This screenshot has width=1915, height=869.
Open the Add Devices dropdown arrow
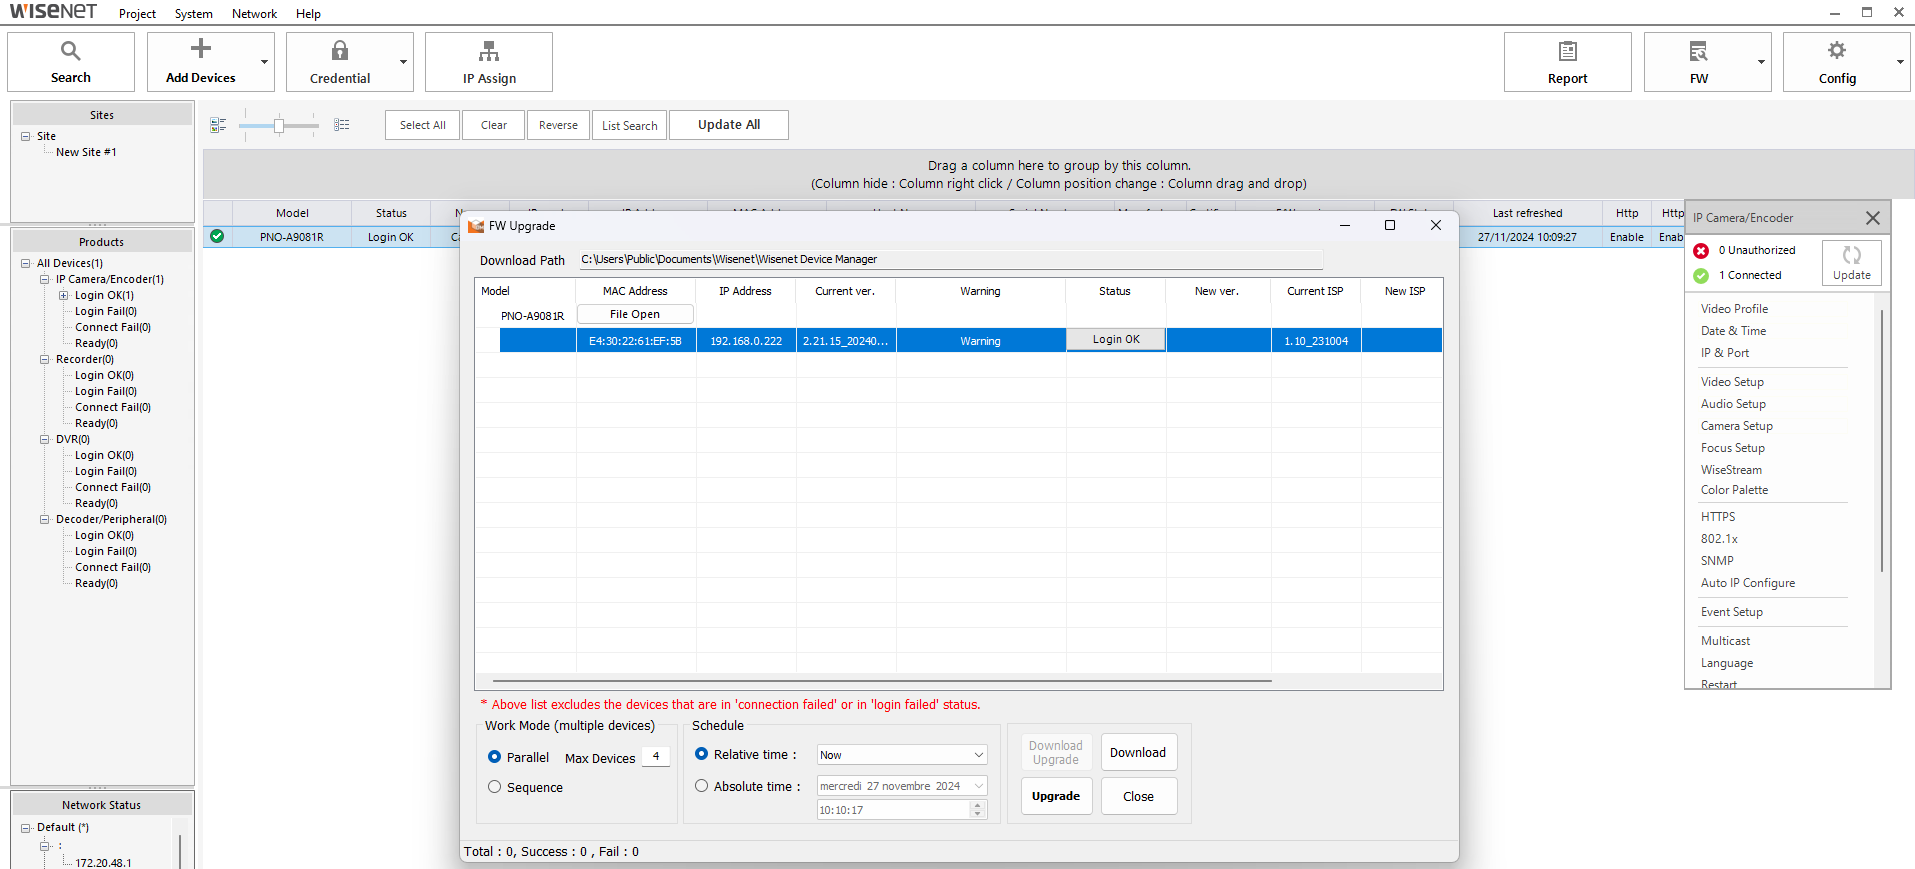coord(264,62)
